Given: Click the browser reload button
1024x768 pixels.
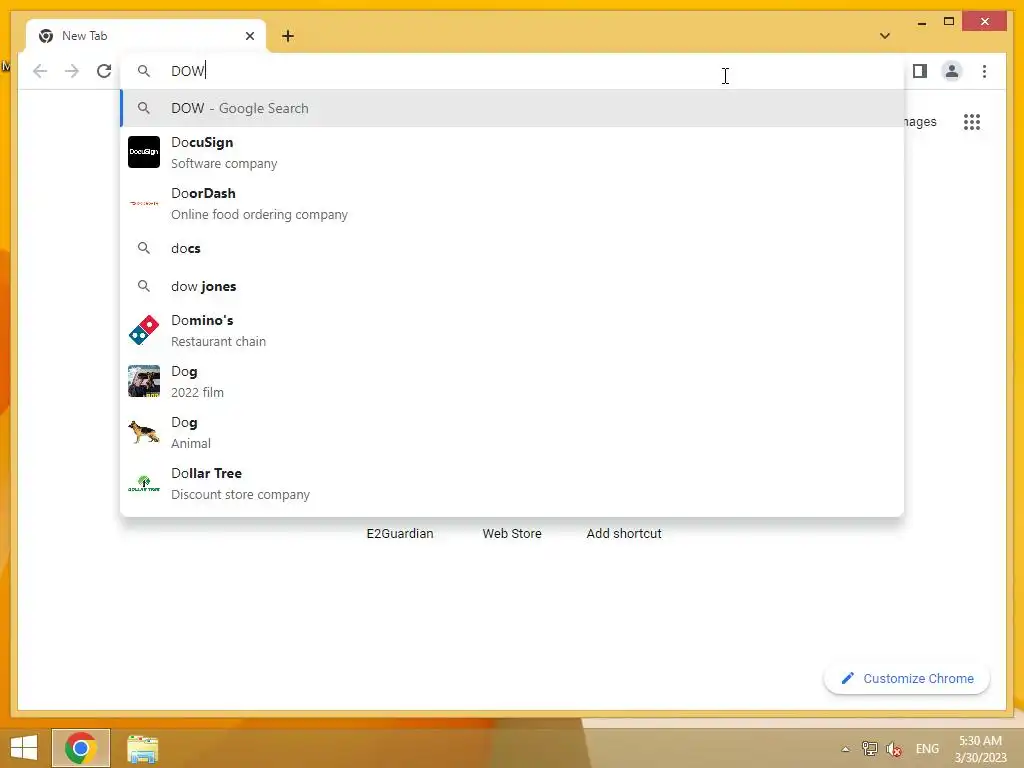Looking at the screenshot, I should 104,71.
